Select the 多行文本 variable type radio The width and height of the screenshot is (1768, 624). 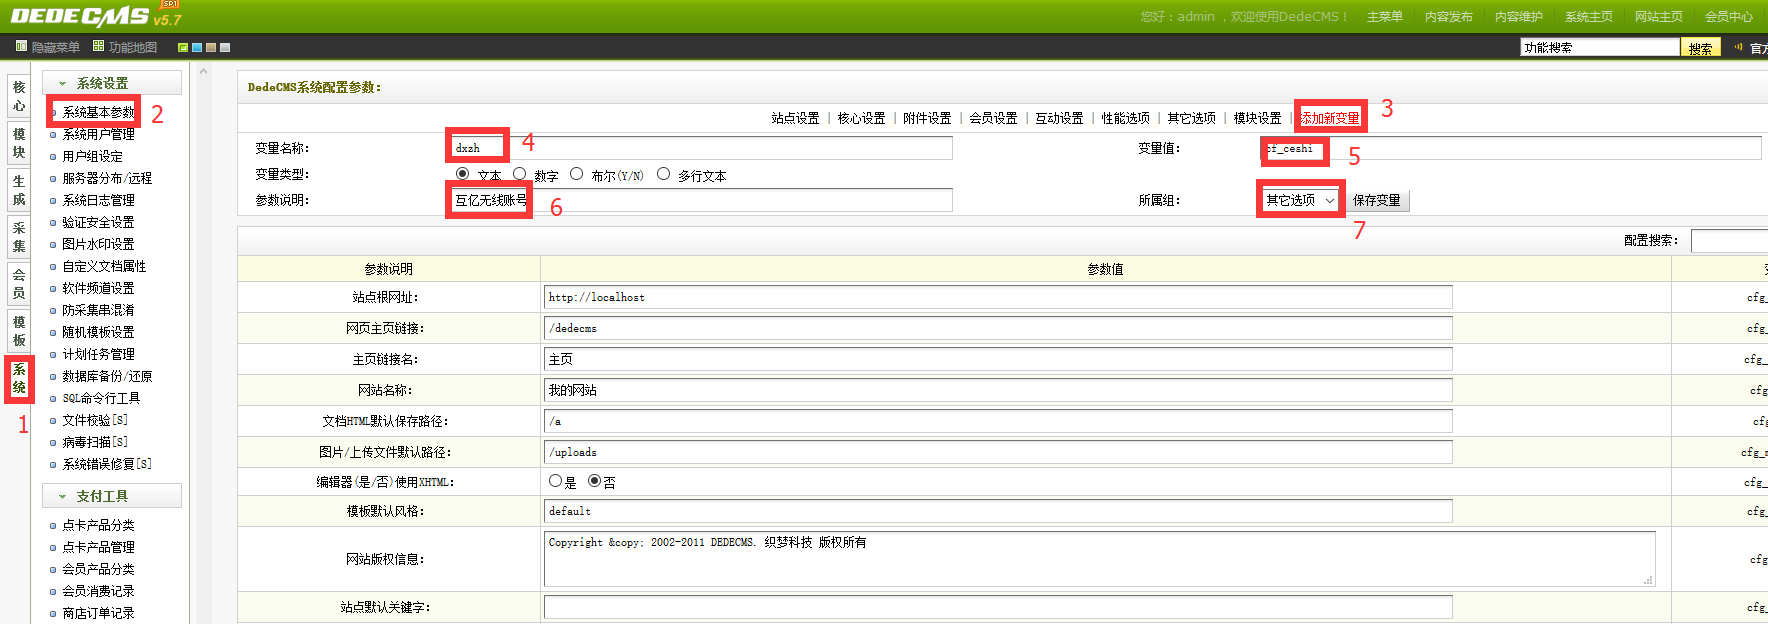coord(663,174)
